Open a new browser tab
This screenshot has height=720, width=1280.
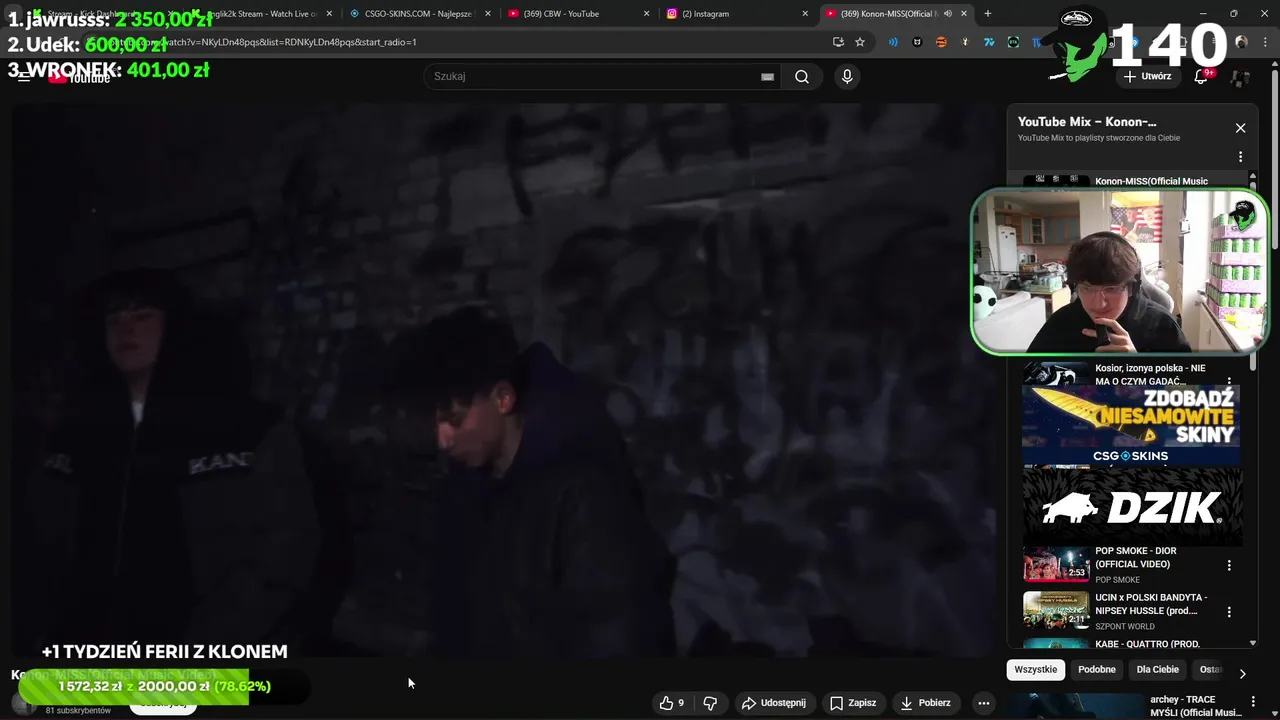pyautogui.click(x=988, y=14)
